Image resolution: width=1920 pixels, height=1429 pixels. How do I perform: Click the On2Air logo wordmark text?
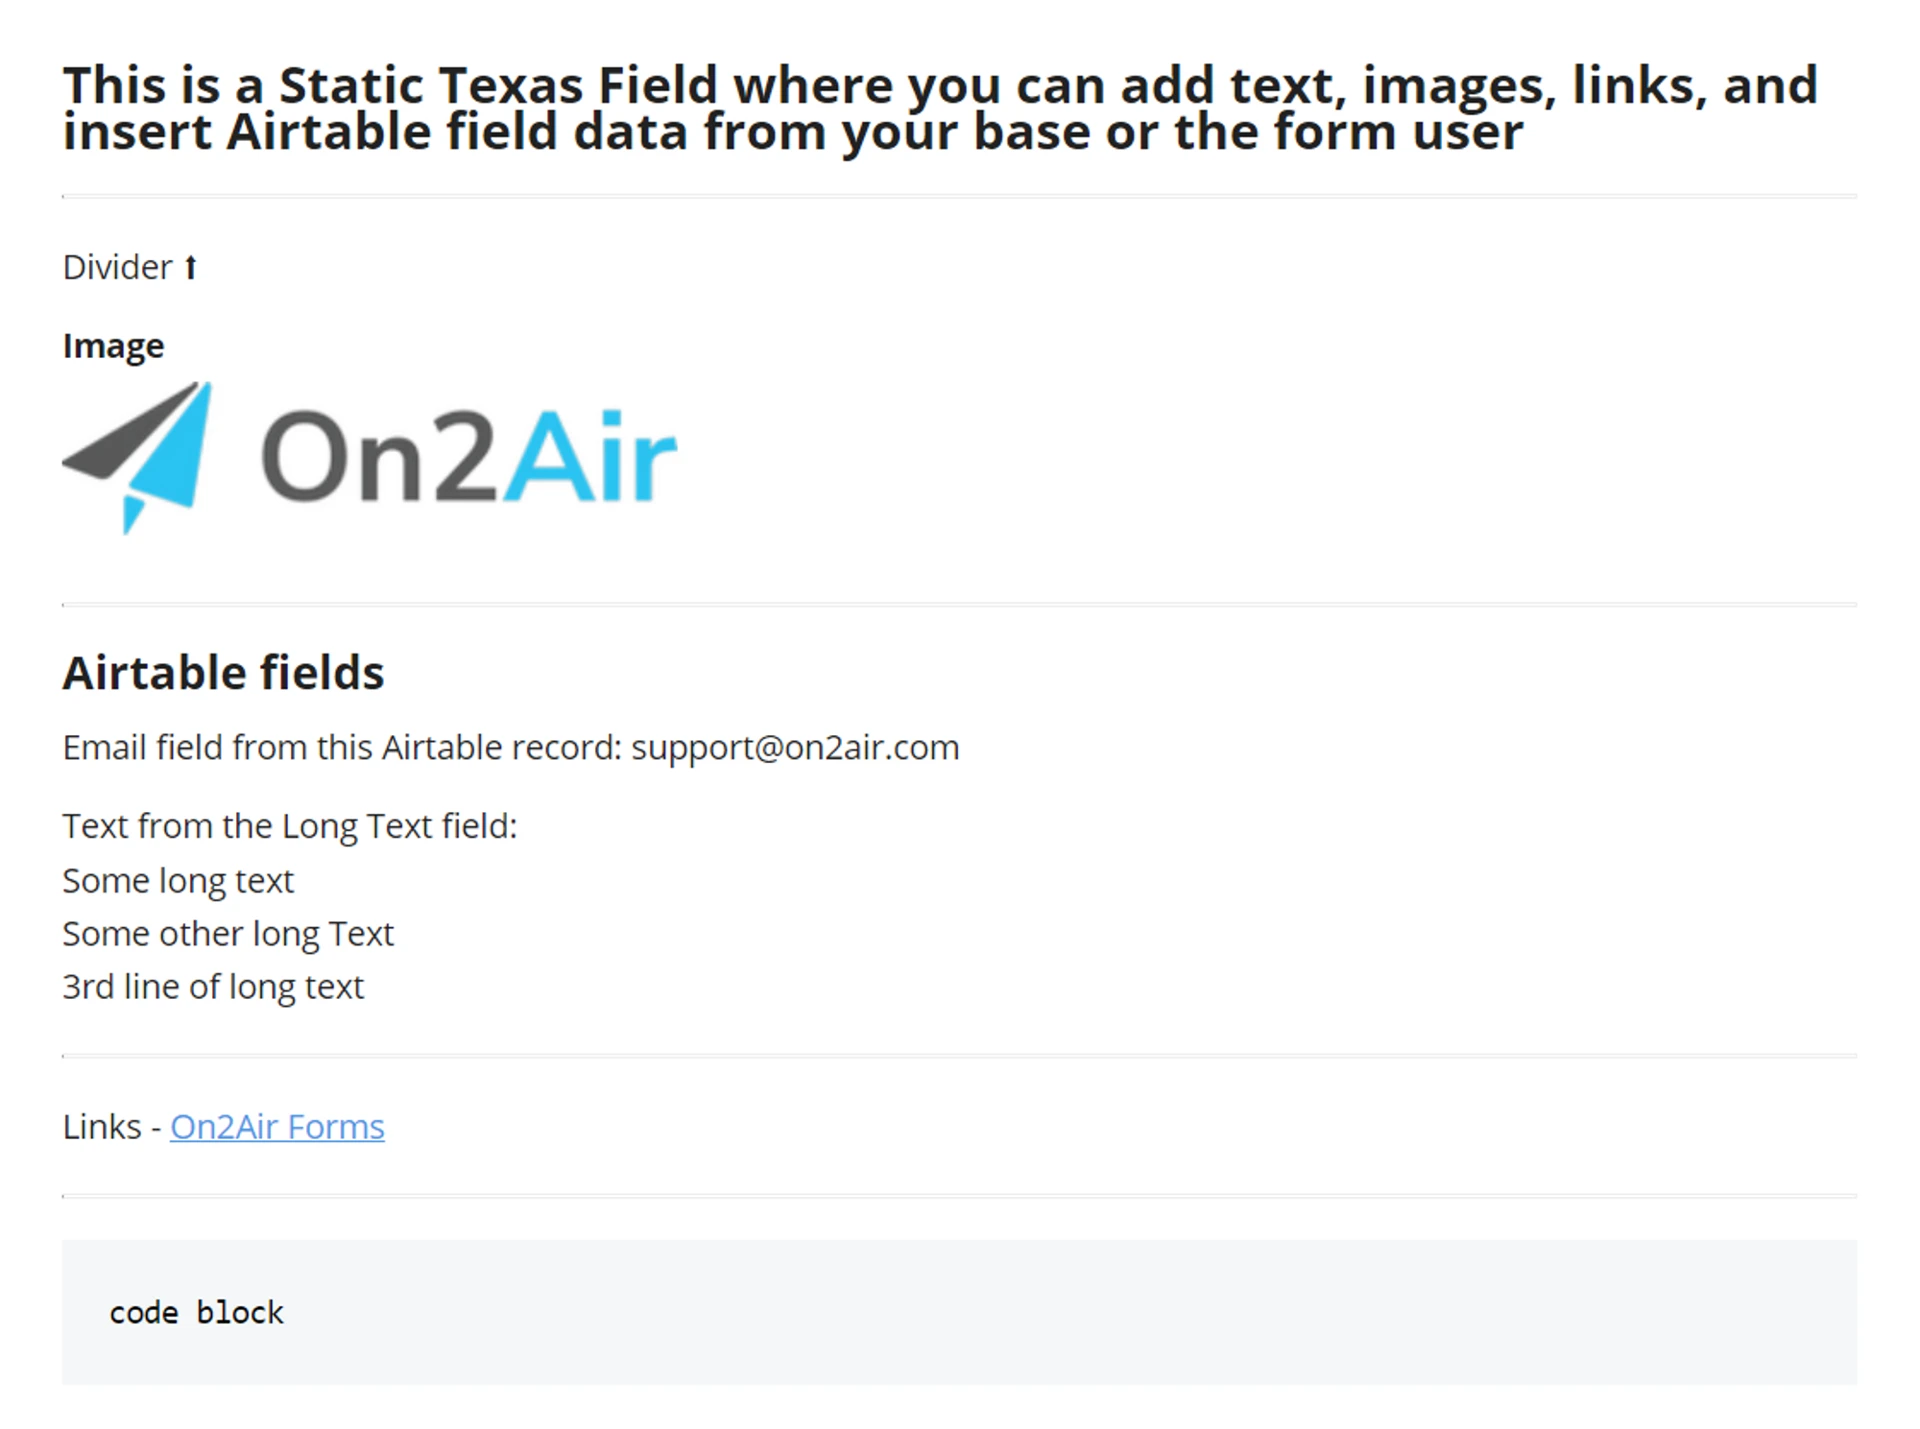[x=468, y=457]
